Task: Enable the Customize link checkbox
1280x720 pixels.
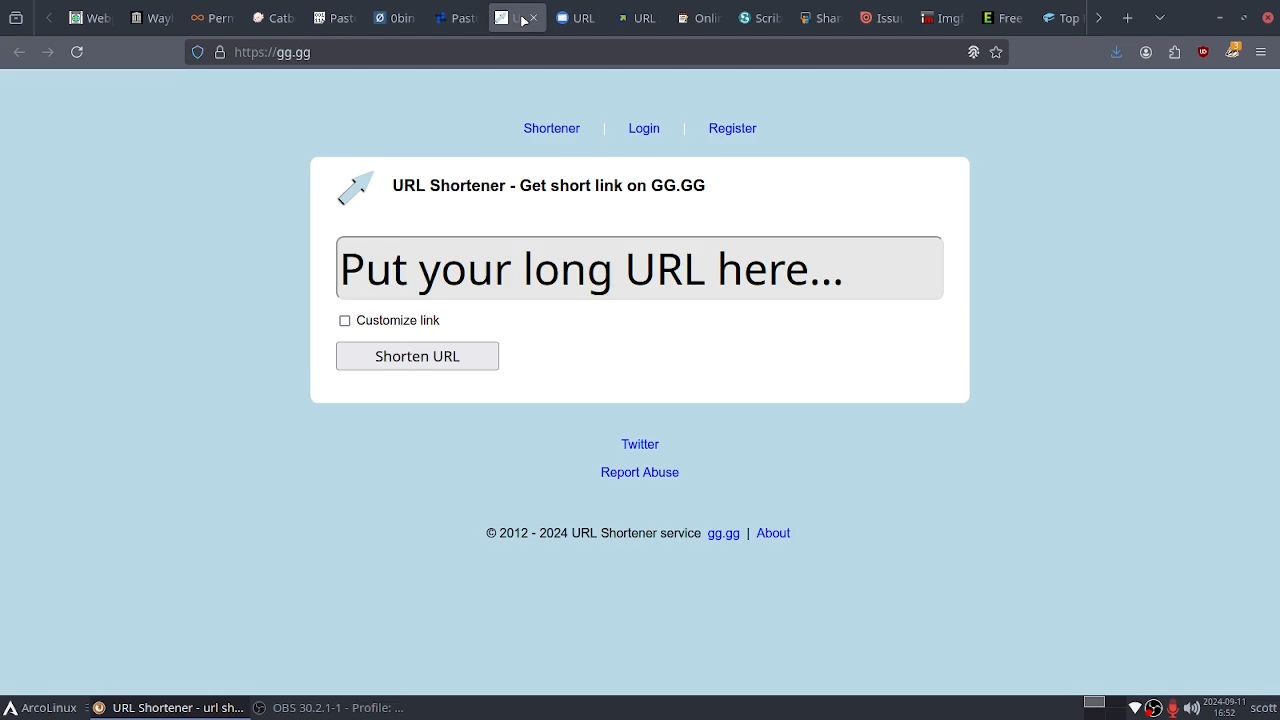Action: pos(345,321)
